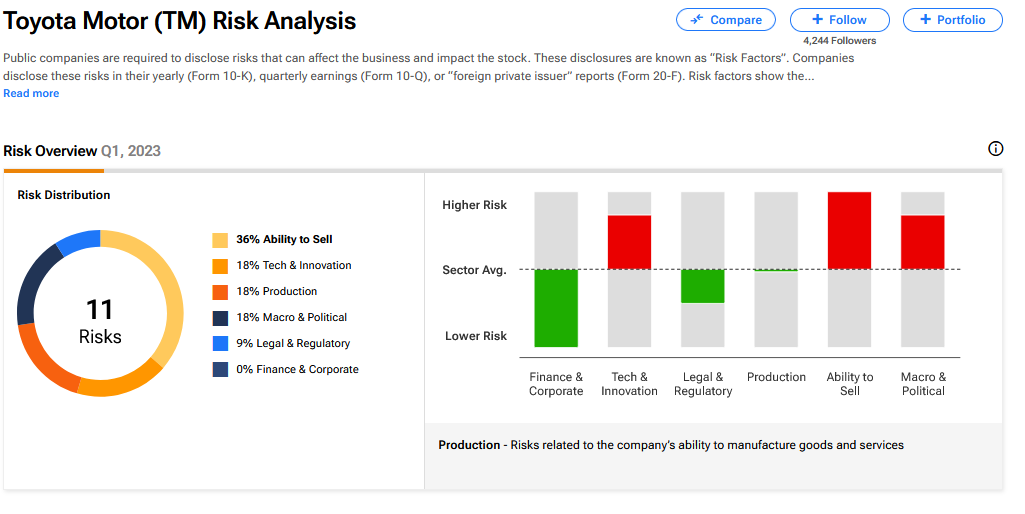
Task: Follow Toyota Motor stock
Action: [840, 20]
